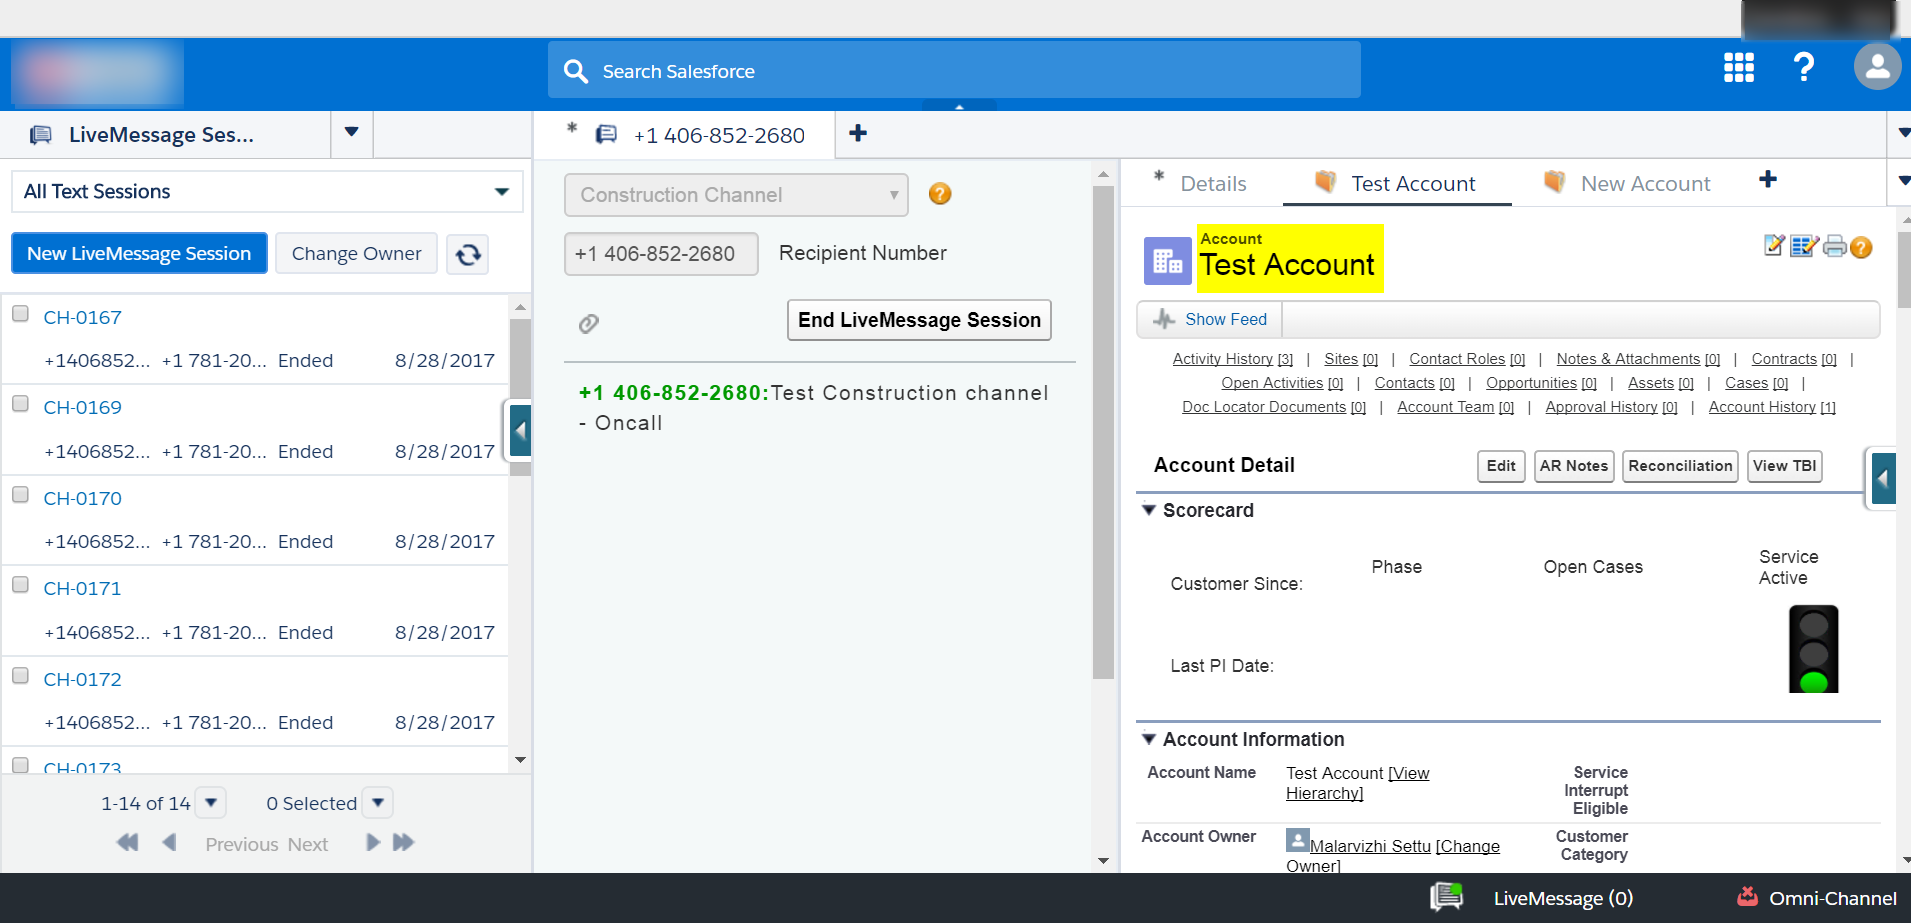
Task: Open the App Launcher grid icon
Action: (1739, 68)
